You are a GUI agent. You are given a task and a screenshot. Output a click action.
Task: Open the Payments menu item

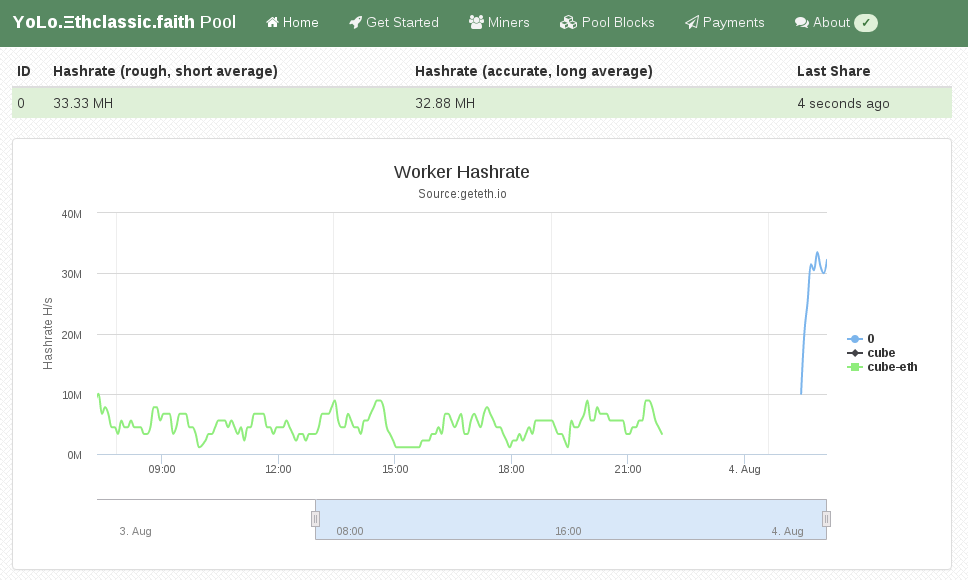tap(725, 23)
